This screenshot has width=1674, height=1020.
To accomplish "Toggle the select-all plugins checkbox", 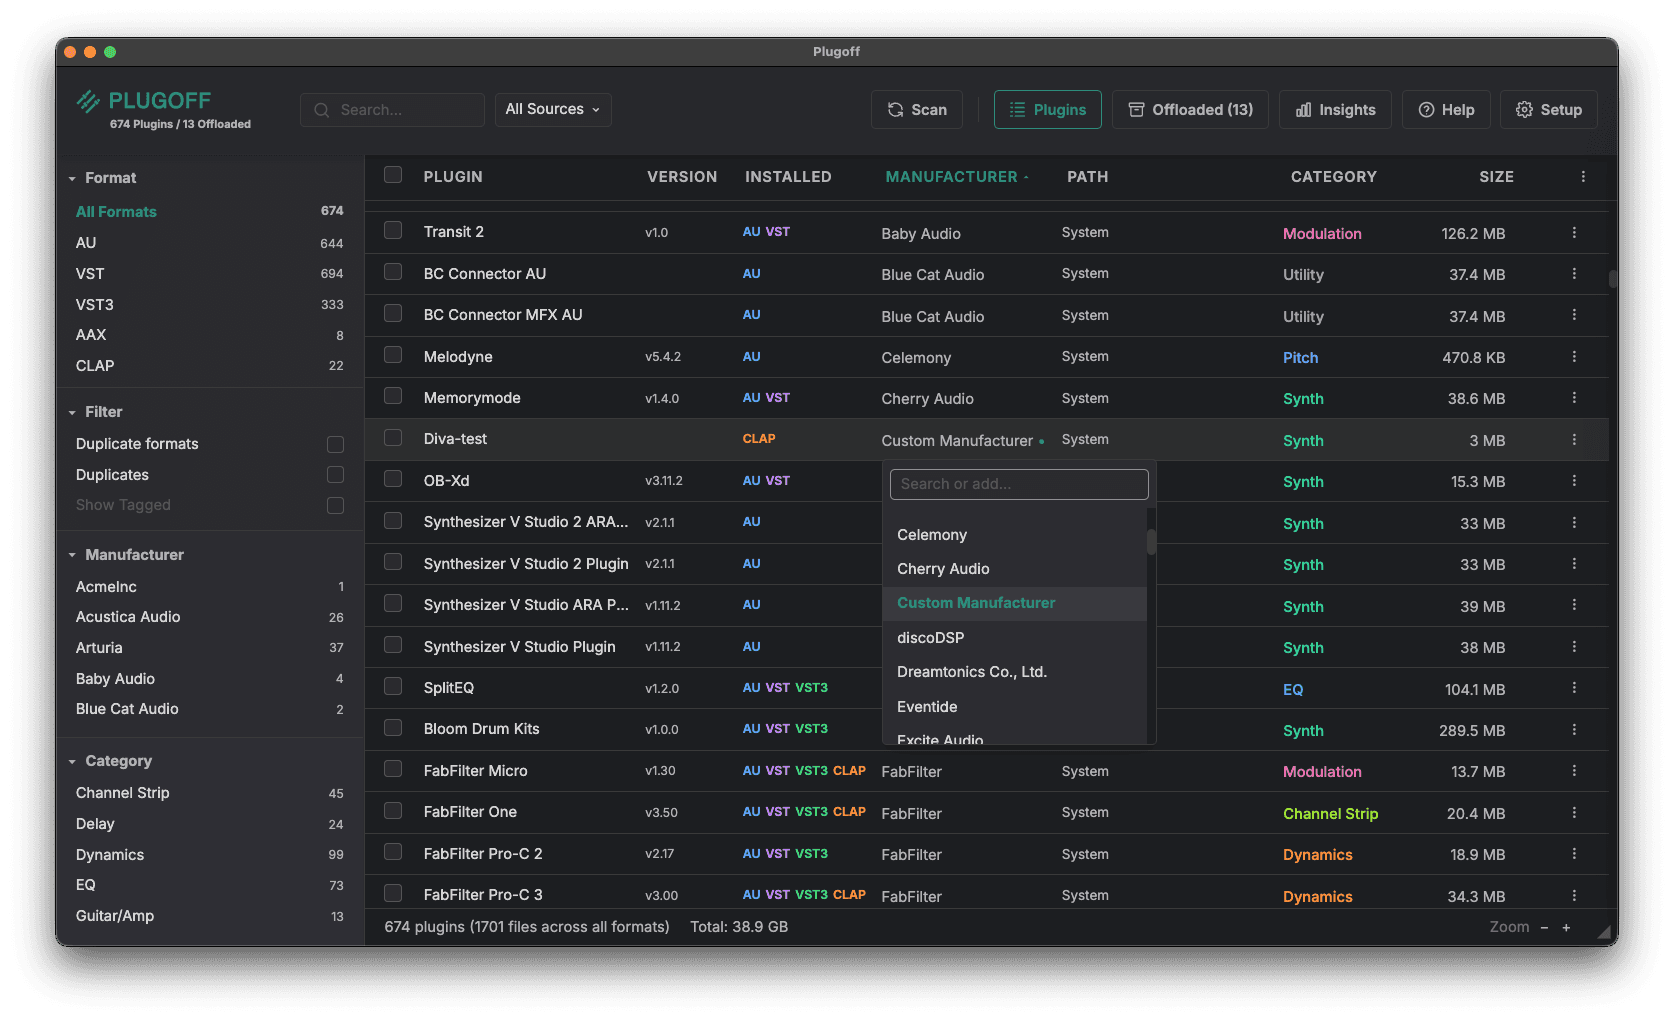I will (x=393, y=175).
